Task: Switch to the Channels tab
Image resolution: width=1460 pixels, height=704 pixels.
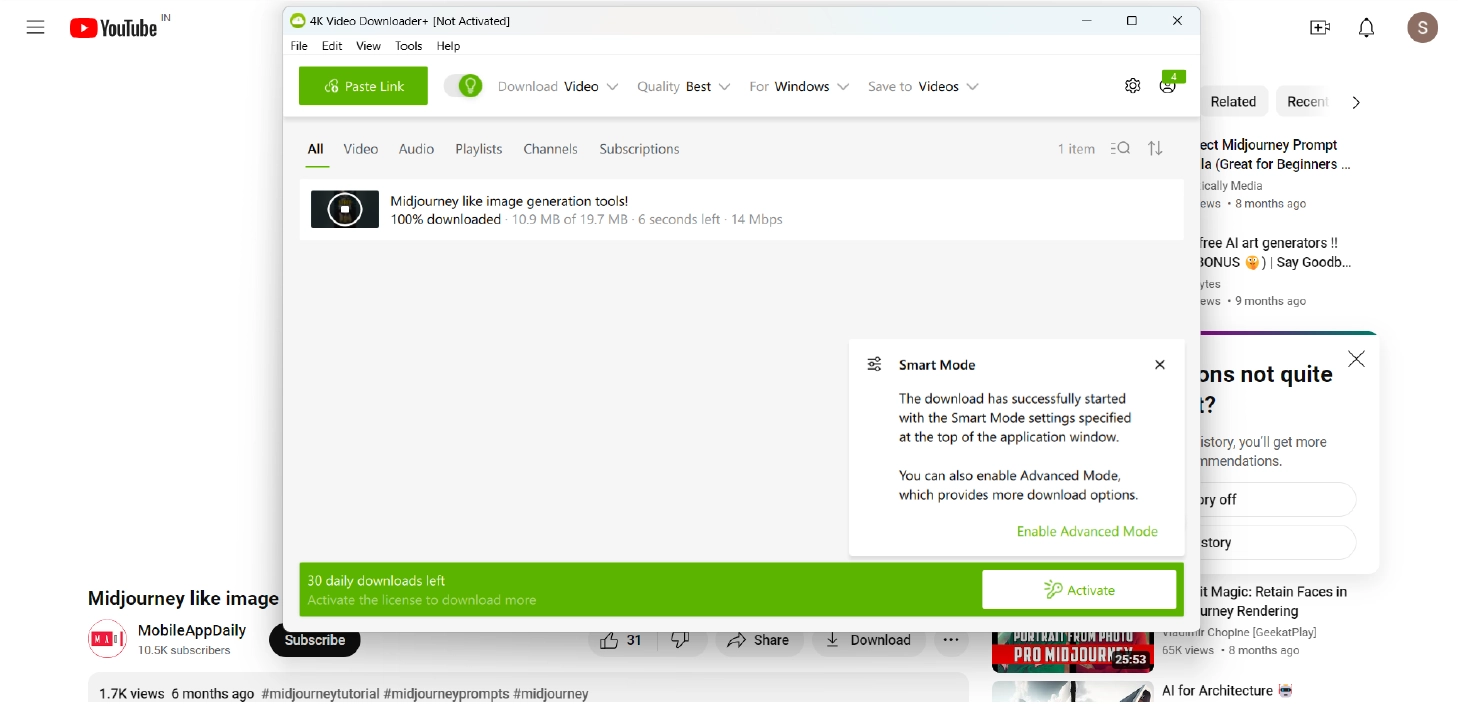Action: [x=550, y=149]
